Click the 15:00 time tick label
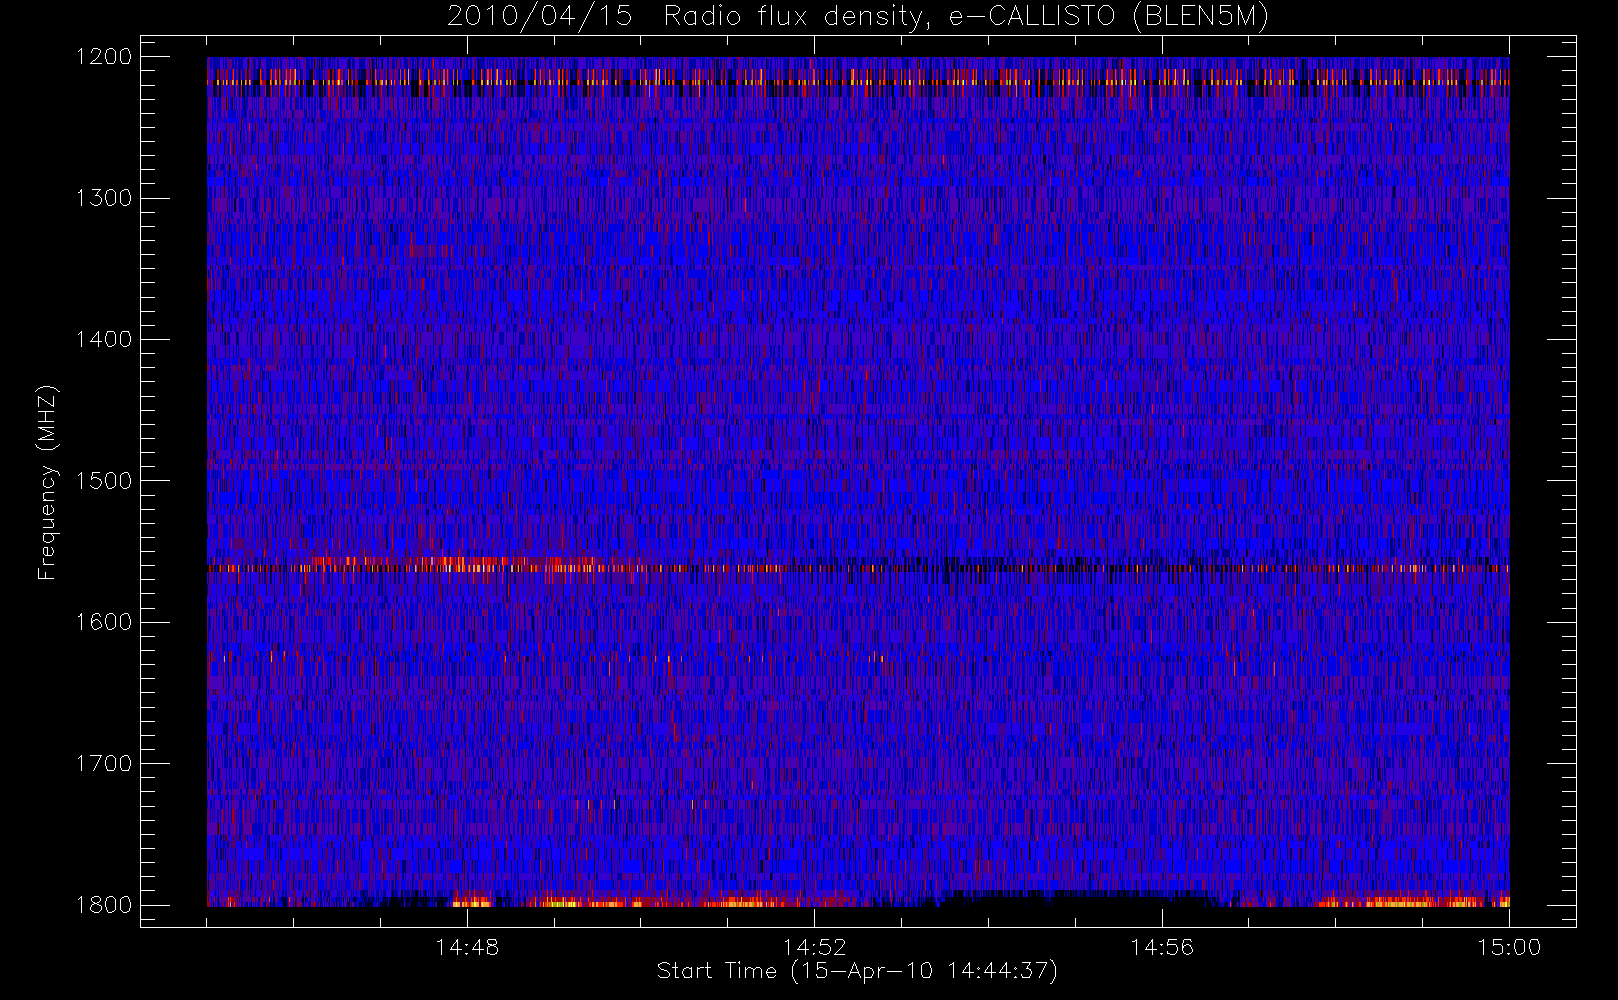The height and width of the screenshot is (1000, 1618). (x=1509, y=947)
